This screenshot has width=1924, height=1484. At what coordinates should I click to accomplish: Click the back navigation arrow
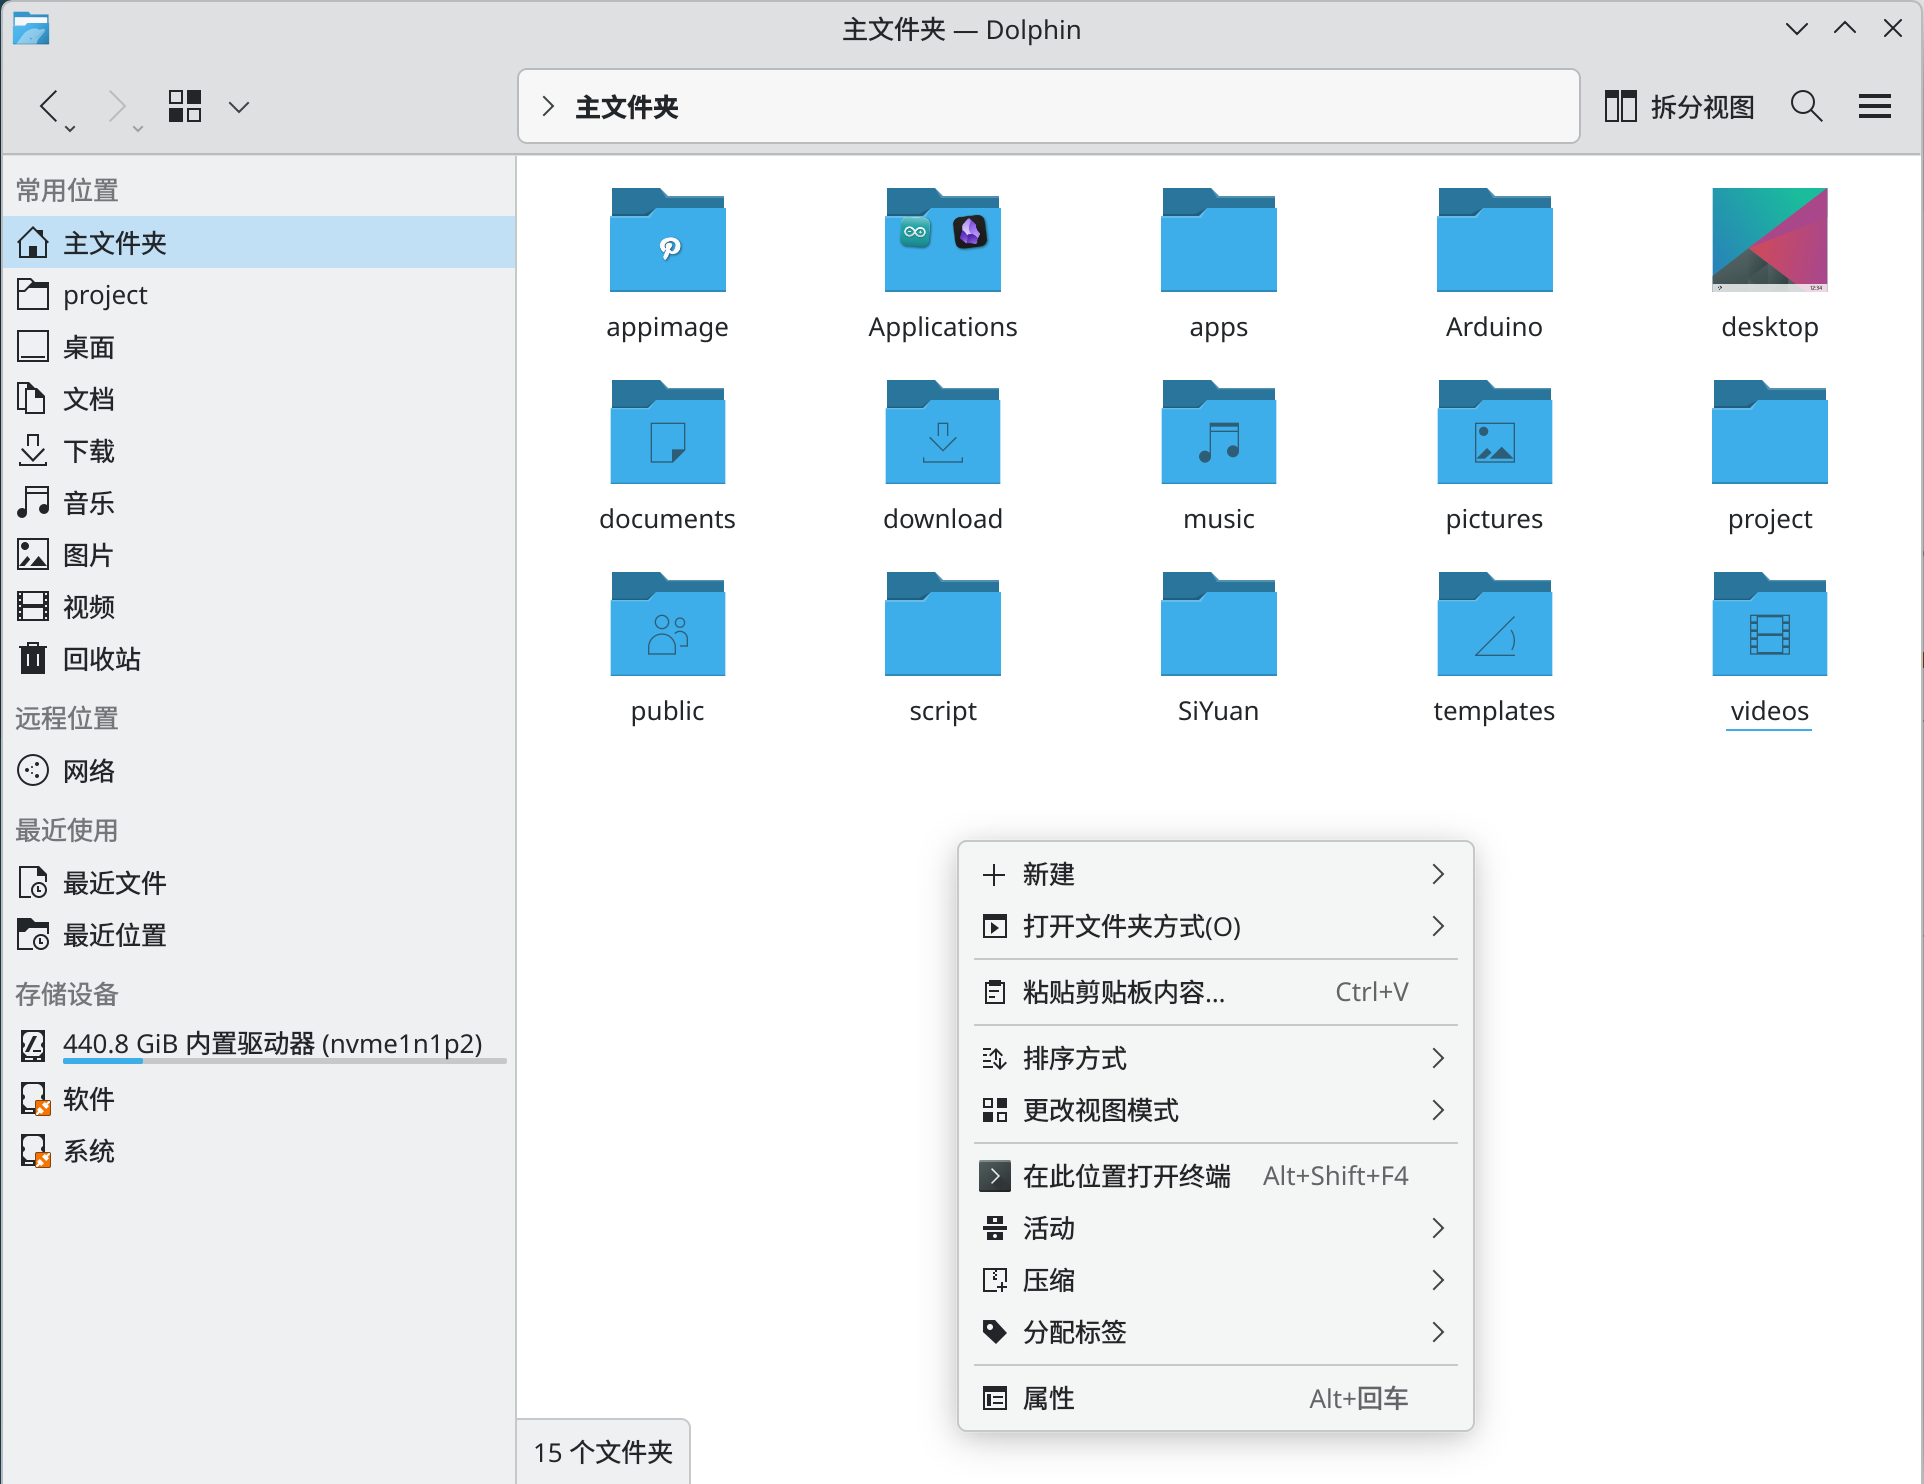[49, 106]
